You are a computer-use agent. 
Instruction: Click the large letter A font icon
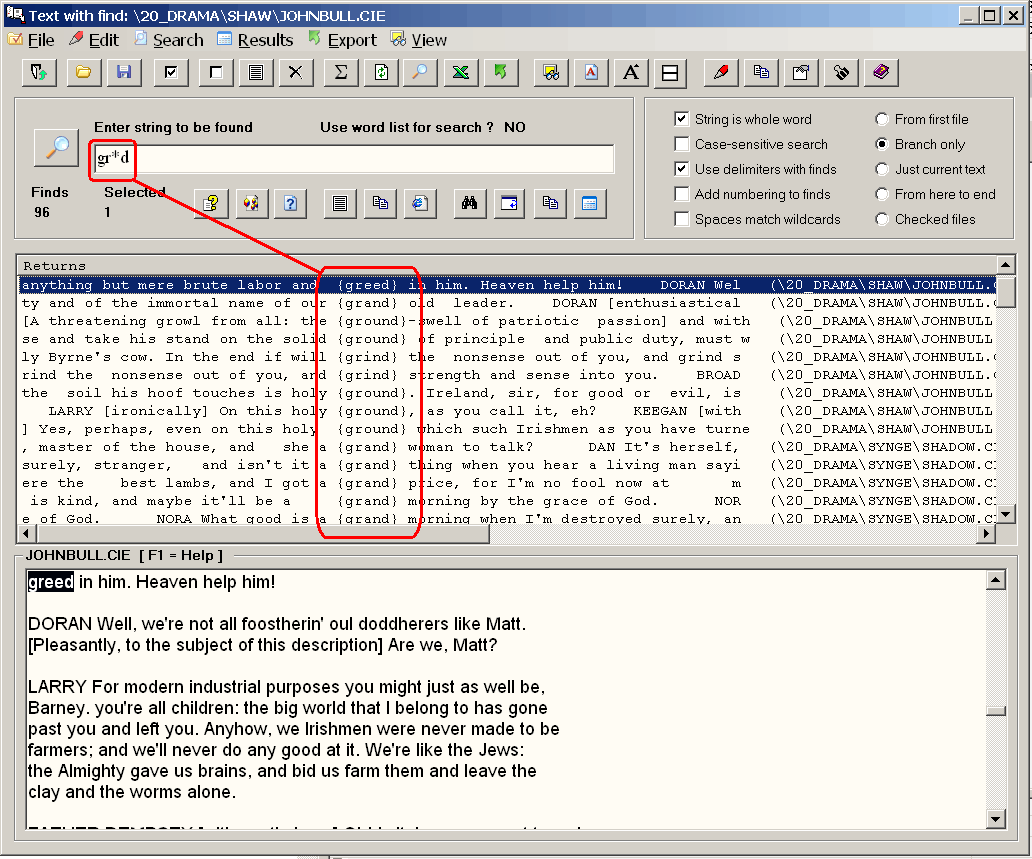click(631, 72)
